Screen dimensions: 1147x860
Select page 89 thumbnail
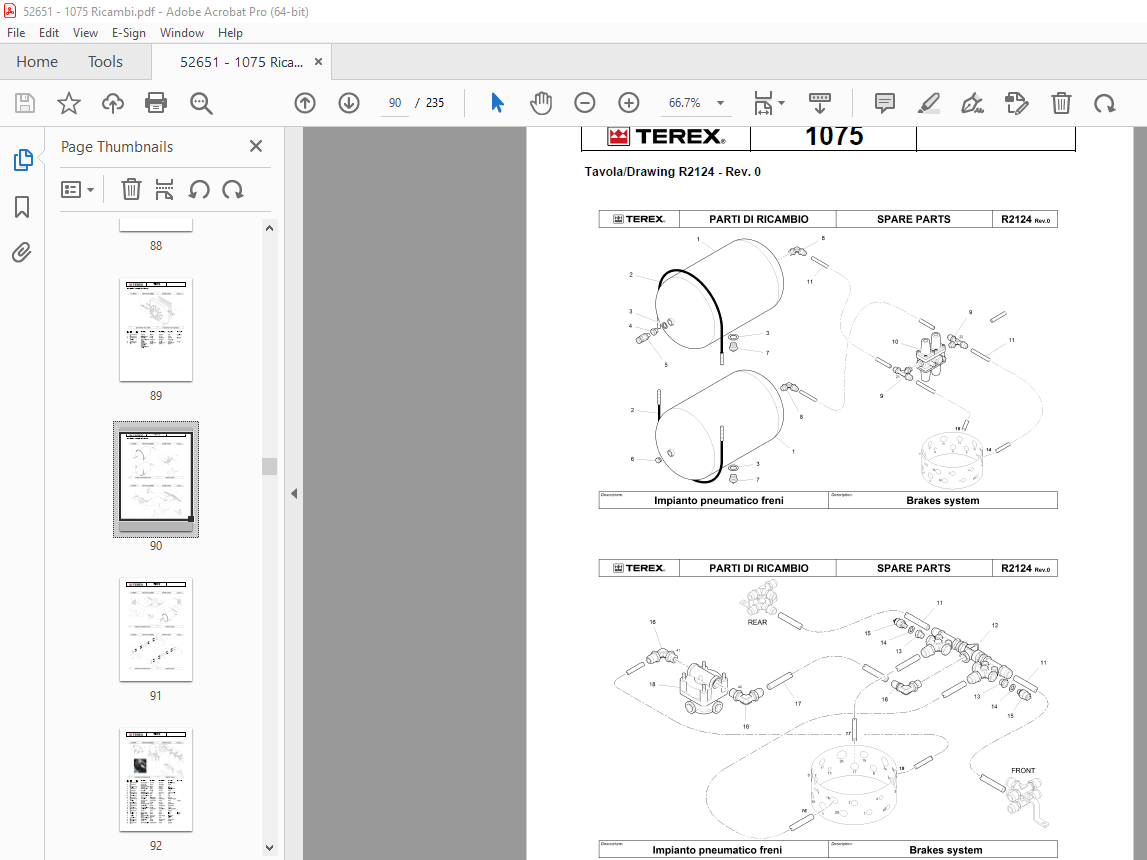[156, 330]
